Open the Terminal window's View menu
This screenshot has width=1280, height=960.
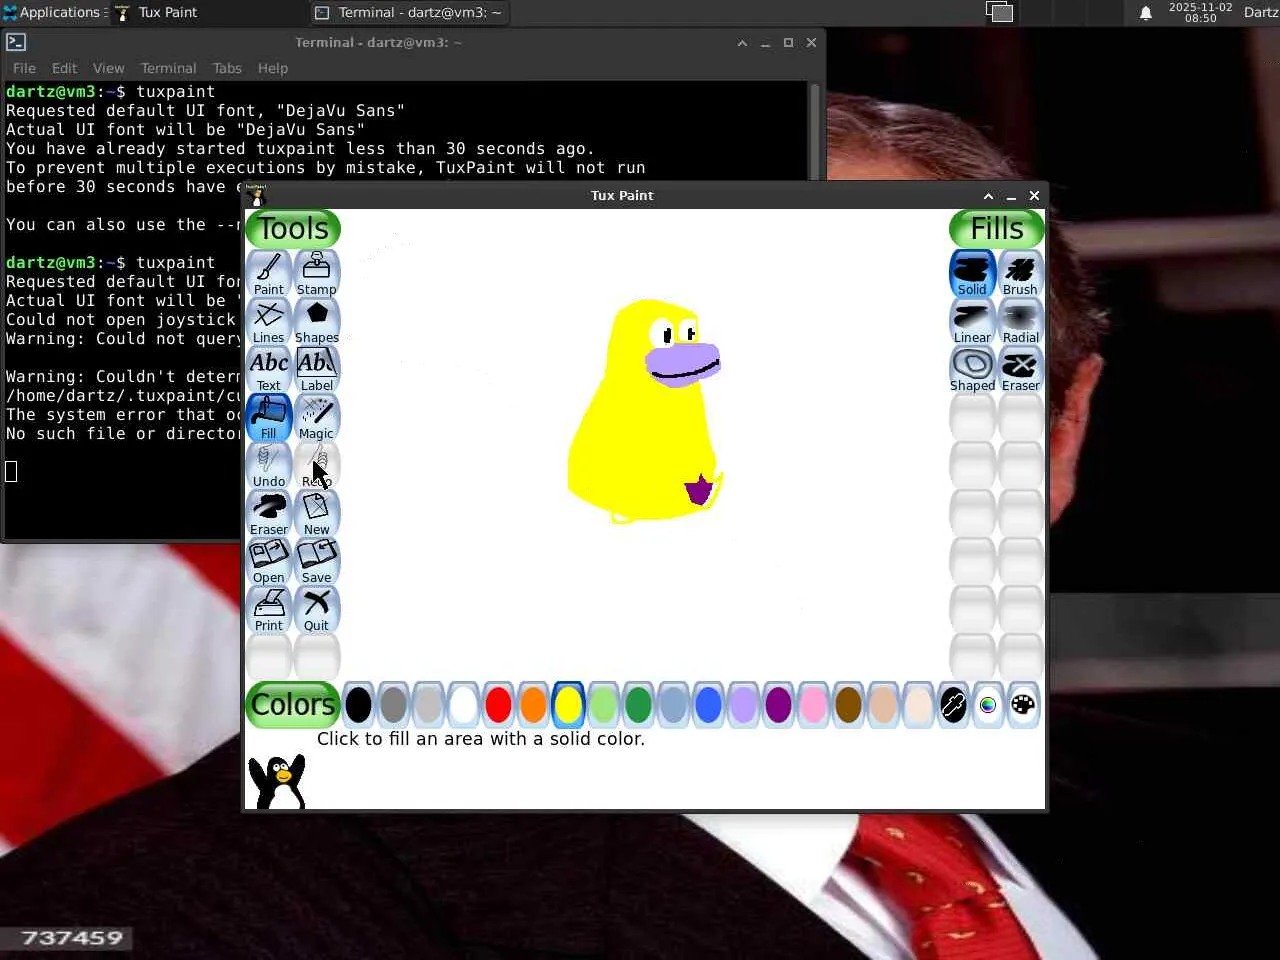(108, 68)
